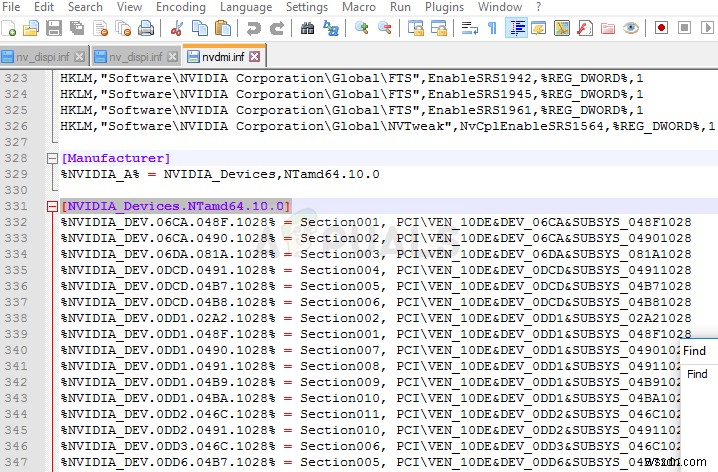Open the Macro menu
718x472 pixels.
pos(359,7)
